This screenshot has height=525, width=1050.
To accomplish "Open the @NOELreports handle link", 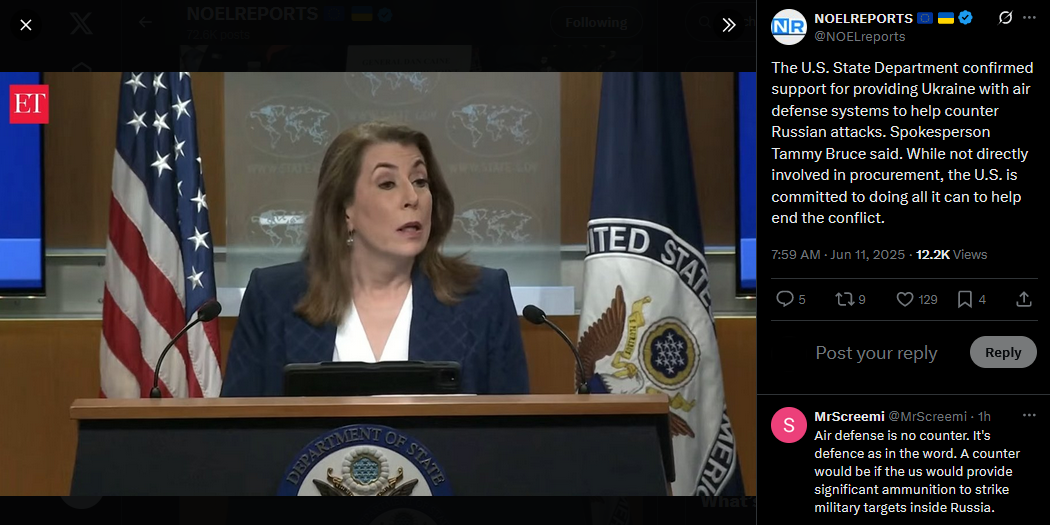I will pos(860,36).
